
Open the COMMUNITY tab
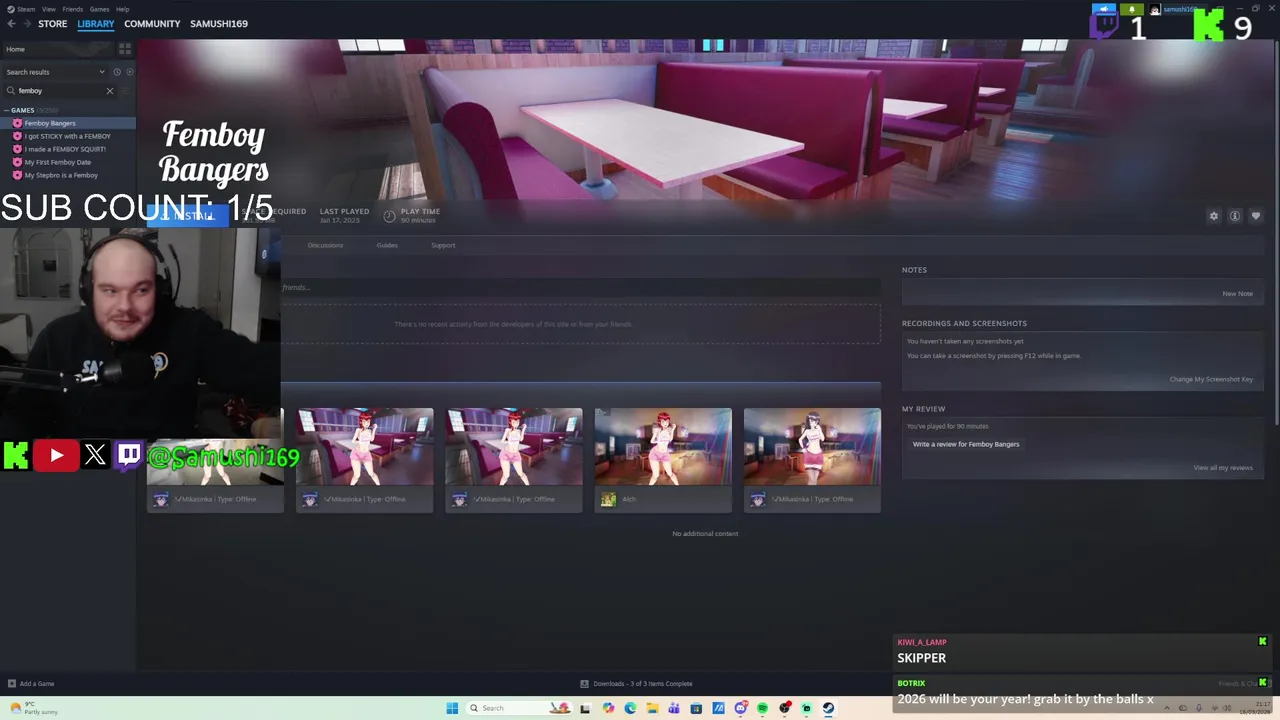tap(152, 24)
